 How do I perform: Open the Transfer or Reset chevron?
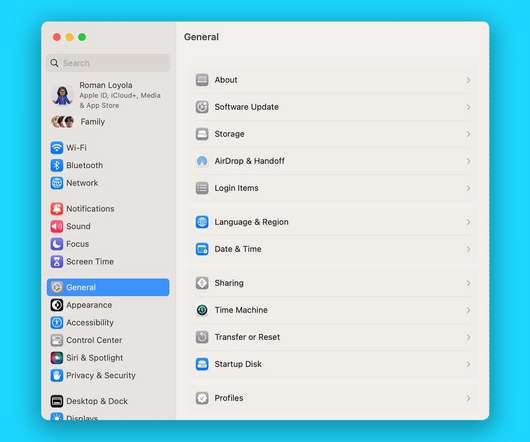(468, 337)
